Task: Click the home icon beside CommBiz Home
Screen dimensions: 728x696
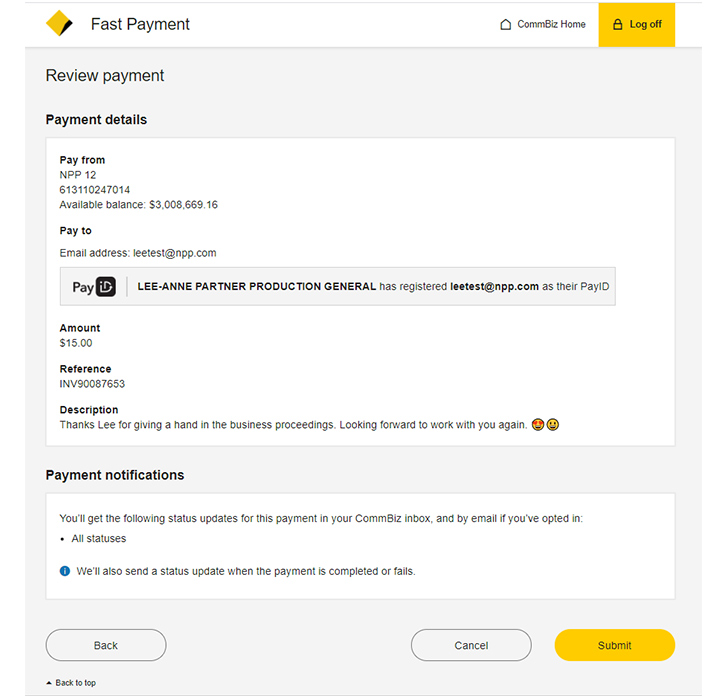Action: click(506, 25)
